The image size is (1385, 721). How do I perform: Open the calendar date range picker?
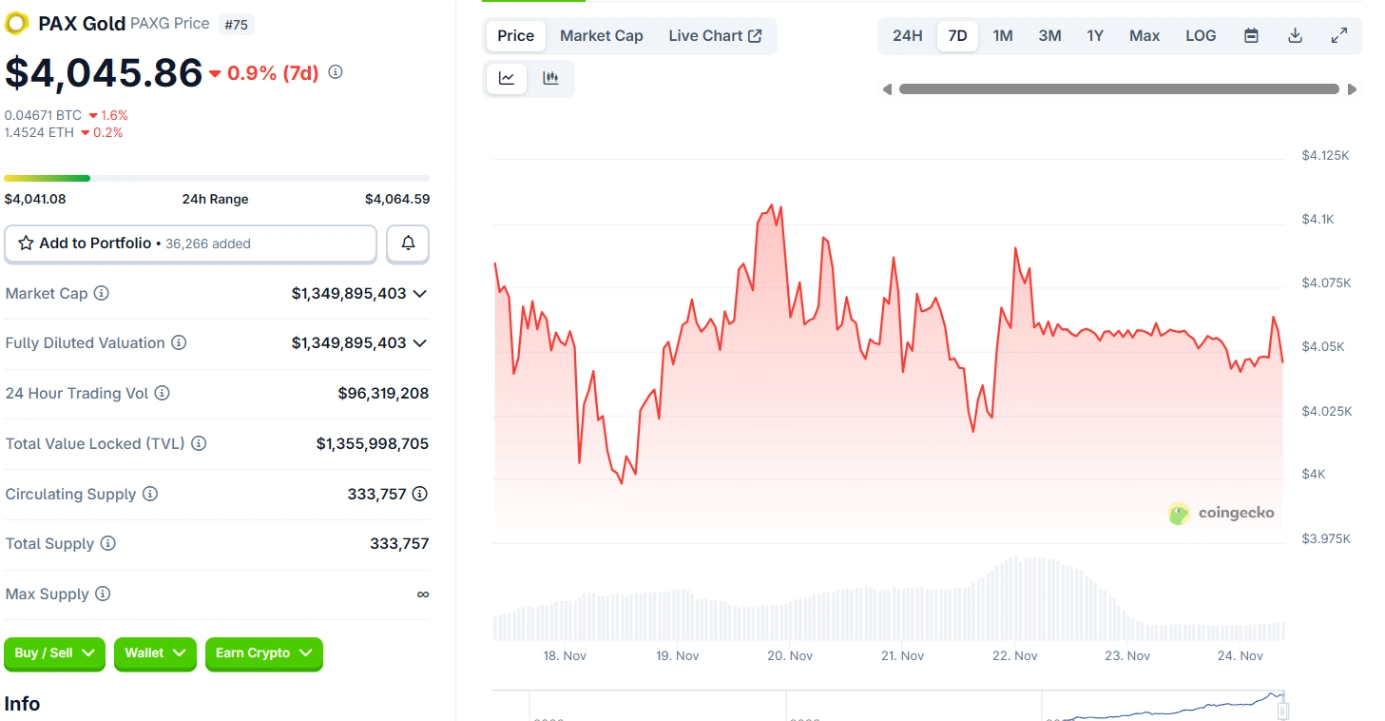[1251, 36]
